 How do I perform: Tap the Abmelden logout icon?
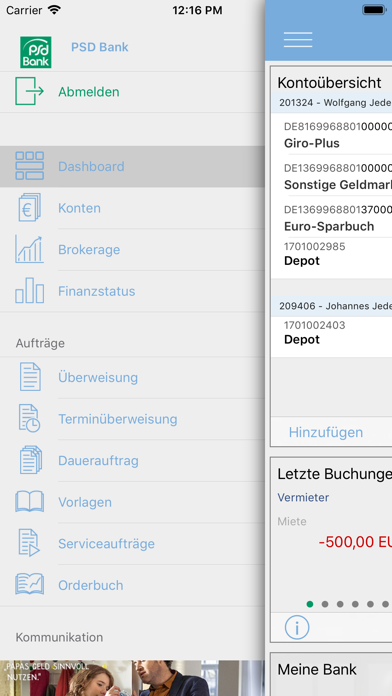point(29,91)
